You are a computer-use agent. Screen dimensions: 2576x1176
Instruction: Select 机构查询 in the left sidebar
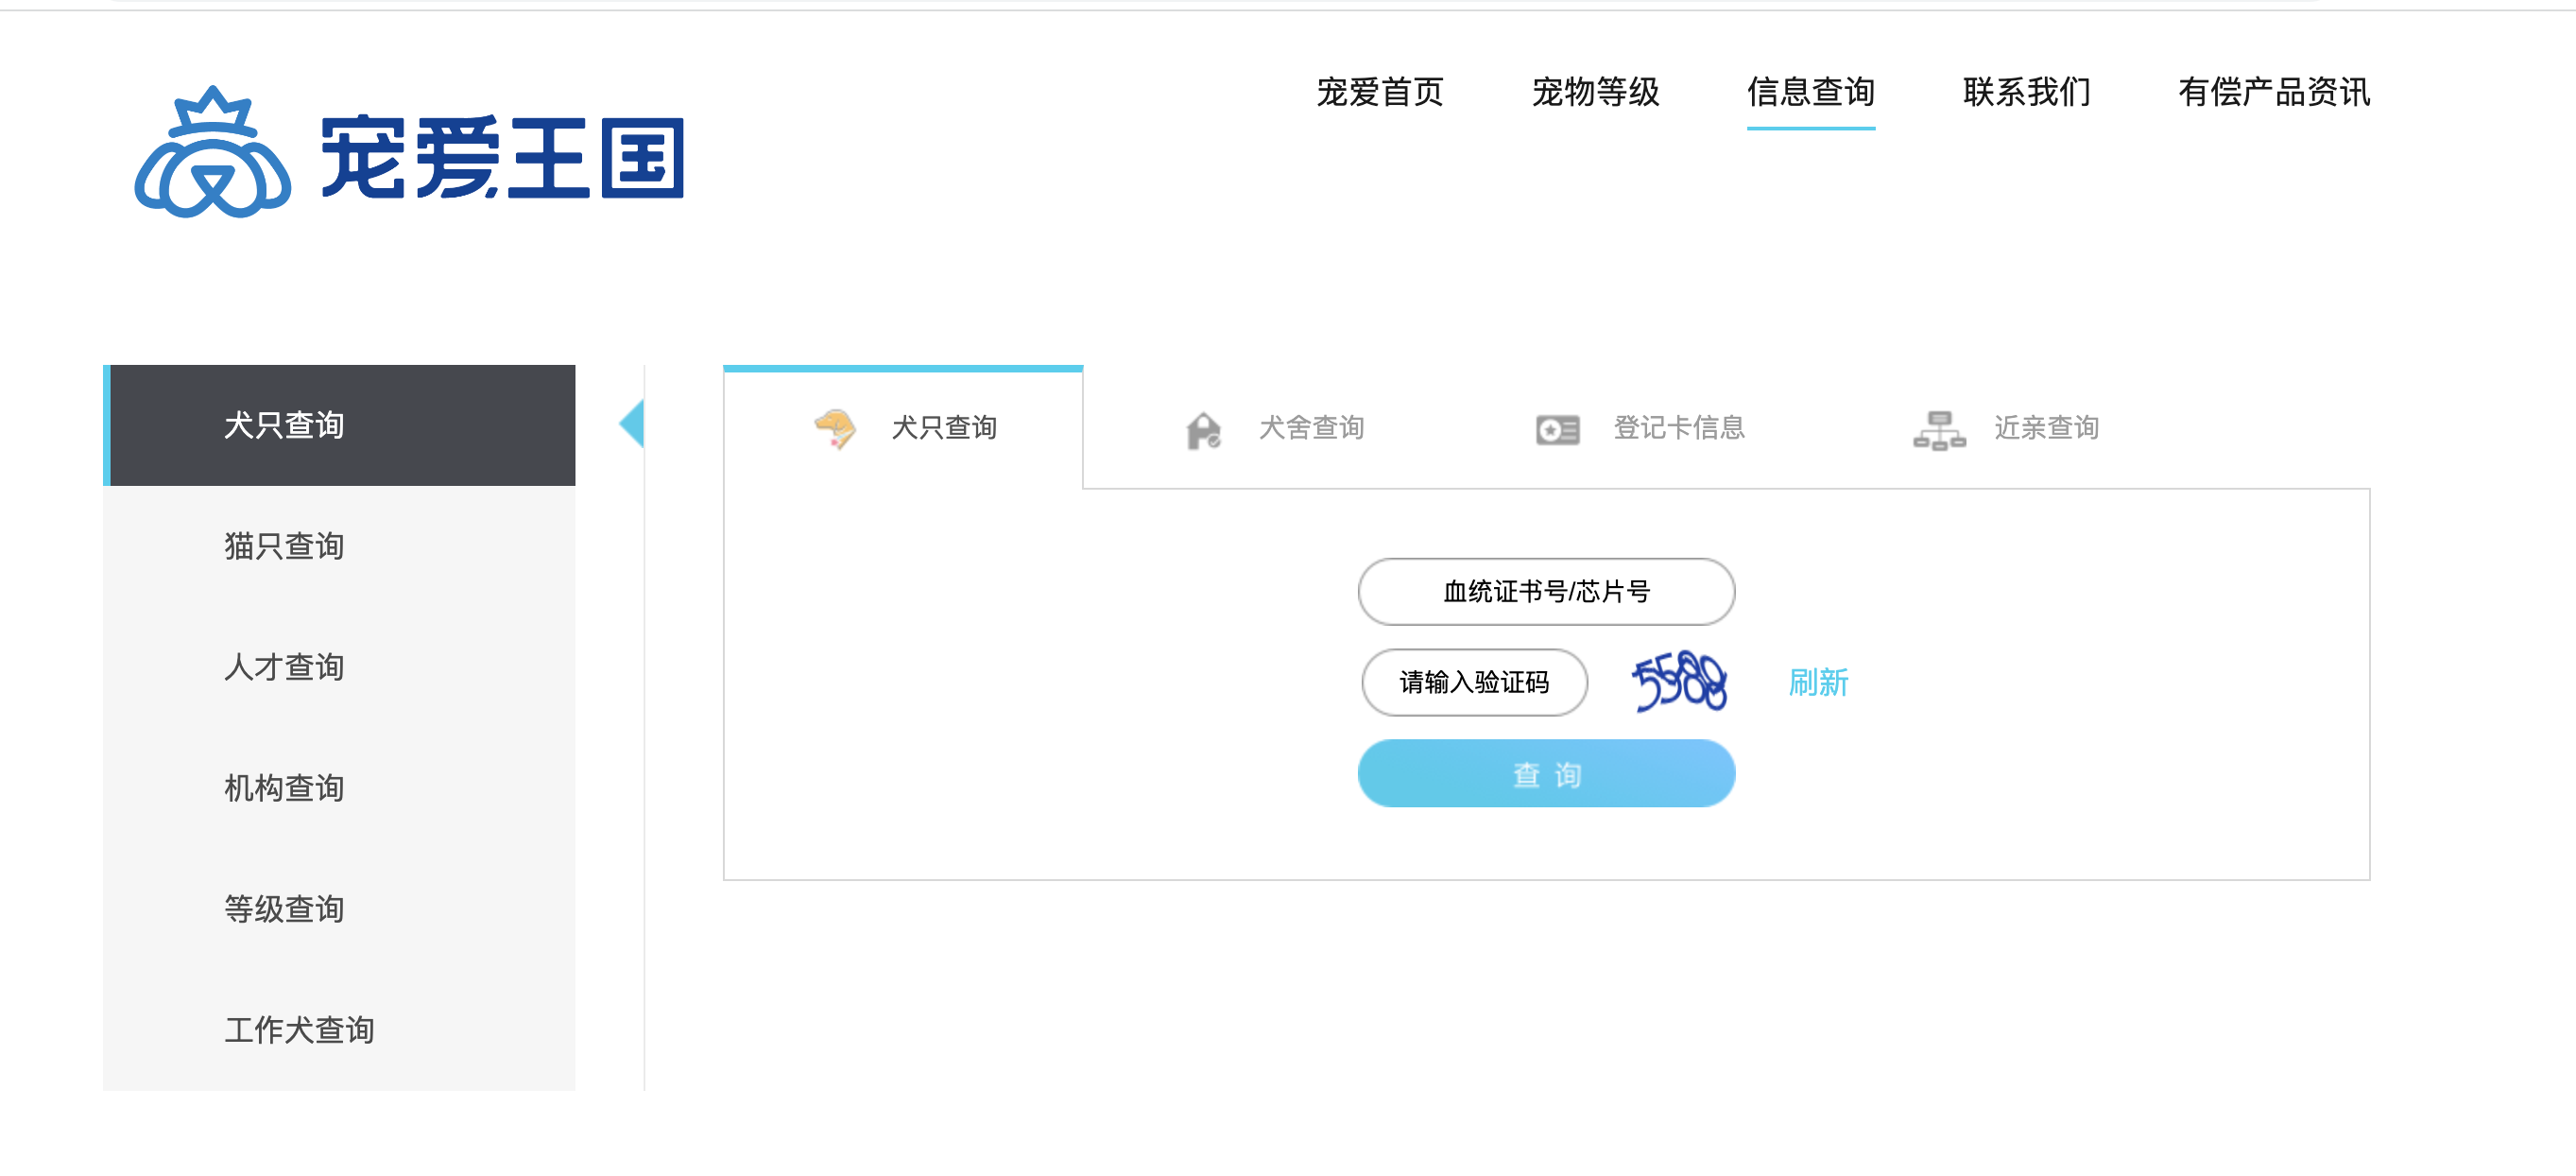pyautogui.click(x=339, y=788)
